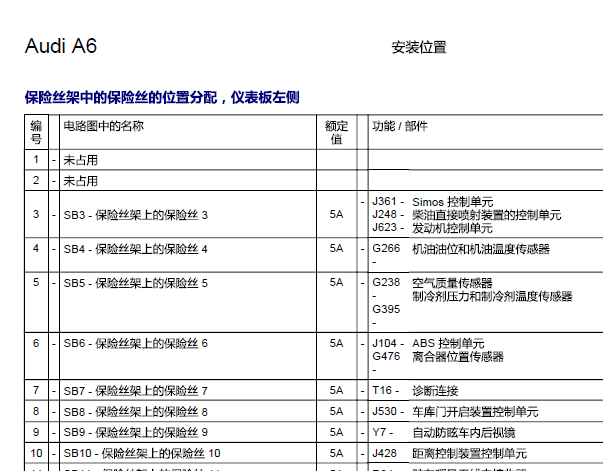This screenshot has height=471, width=603.
Task: Click the 'Audi A6' document title
Action: (x=61, y=46)
